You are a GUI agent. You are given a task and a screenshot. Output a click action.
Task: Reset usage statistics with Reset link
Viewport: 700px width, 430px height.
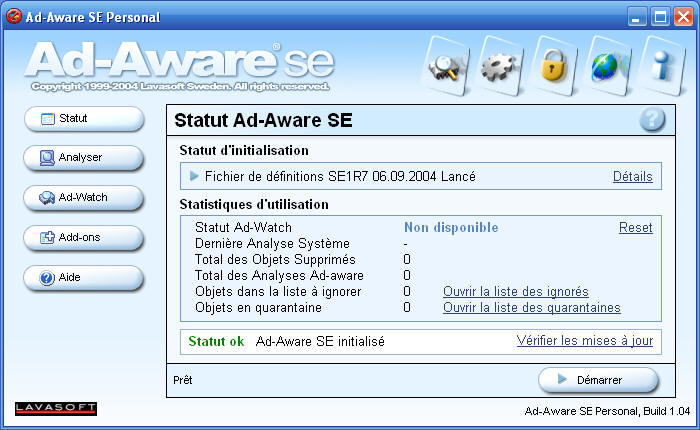pyautogui.click(x=635, y=228)
